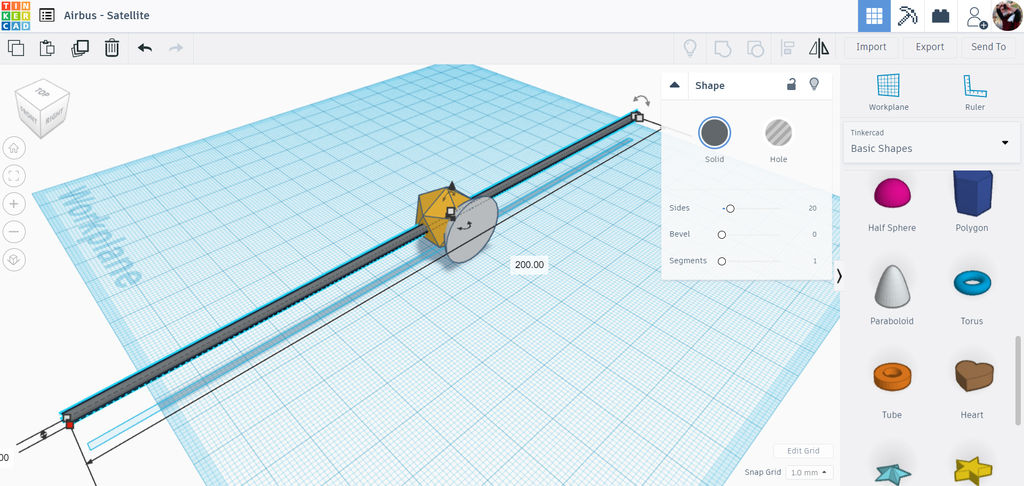Switch to 3D design grid view

click(x=874, y=16)
